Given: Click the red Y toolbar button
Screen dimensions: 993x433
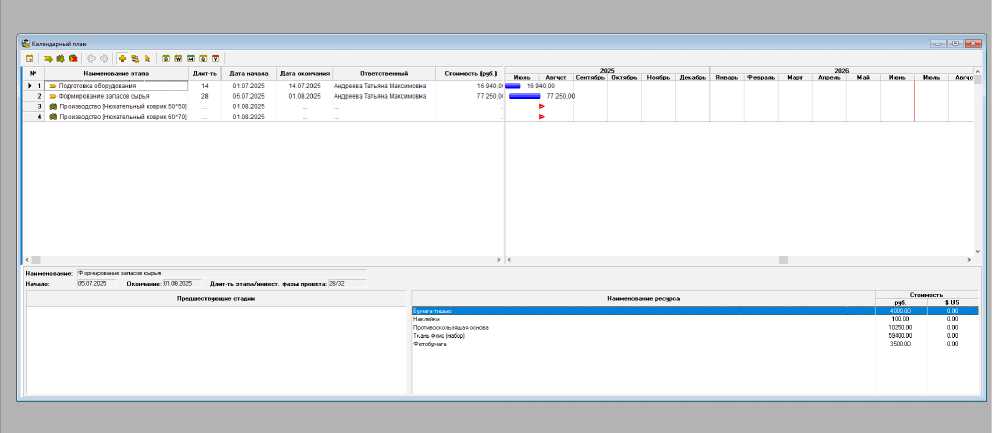Looking at the screenshot, I should [216, 58].
